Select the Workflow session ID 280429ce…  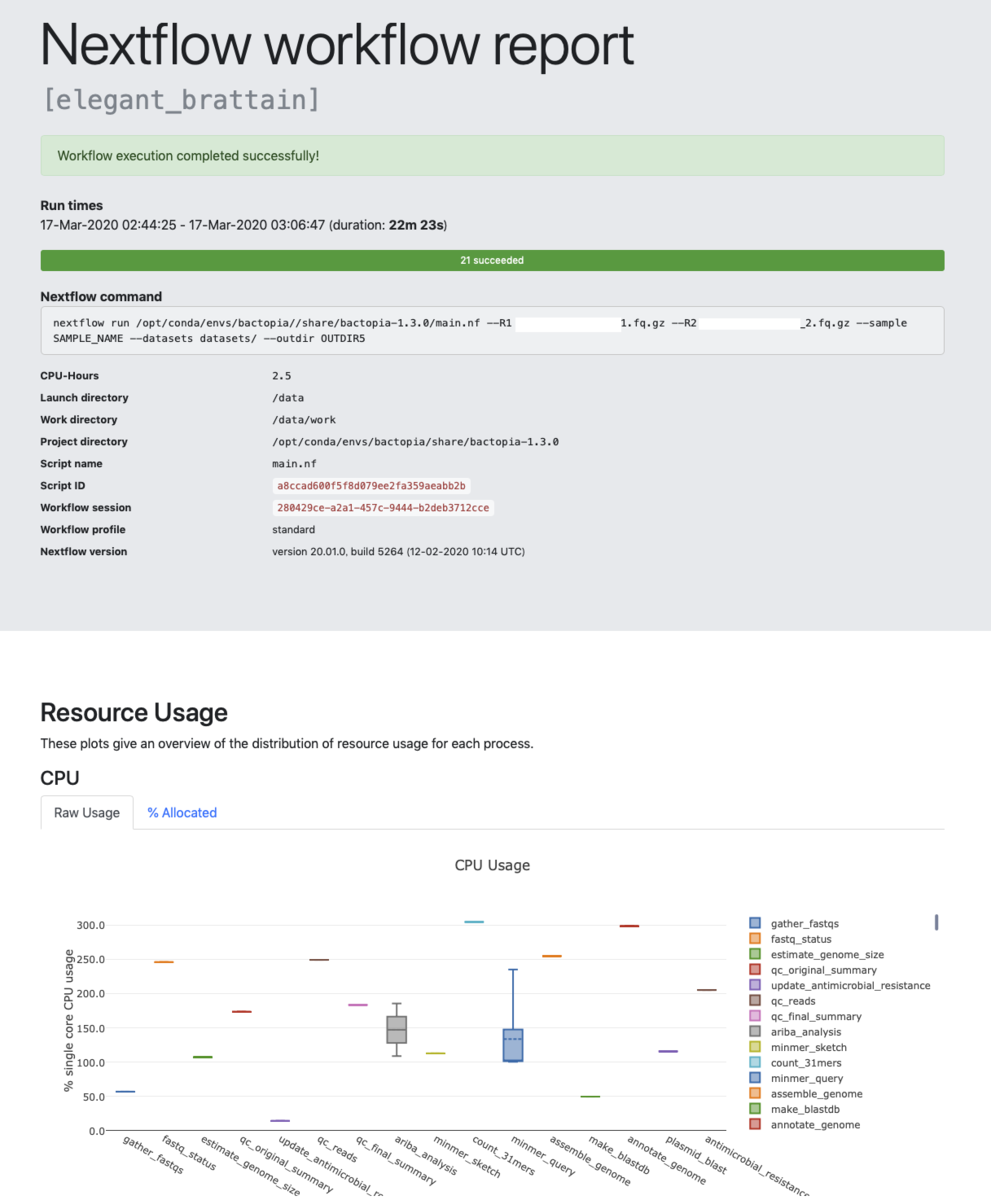pyautogui.click(x=383, y=508)
